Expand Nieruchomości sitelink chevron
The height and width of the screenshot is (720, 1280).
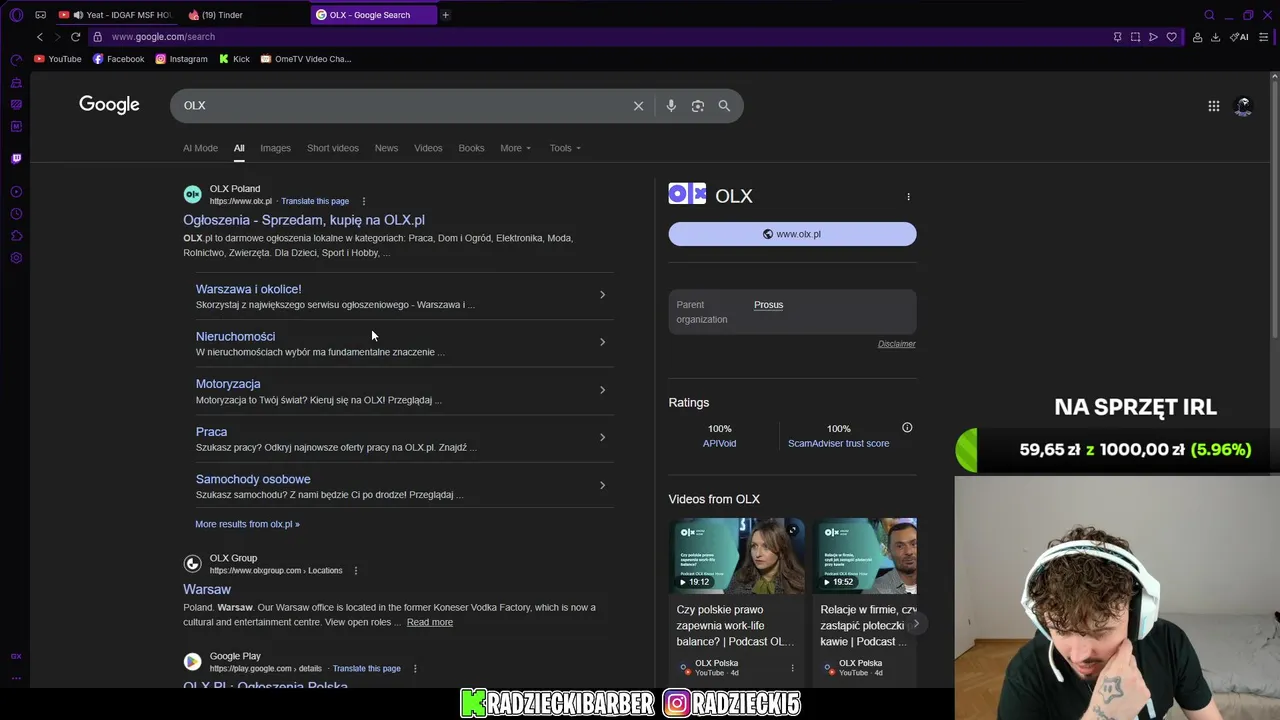pos(602,342)
